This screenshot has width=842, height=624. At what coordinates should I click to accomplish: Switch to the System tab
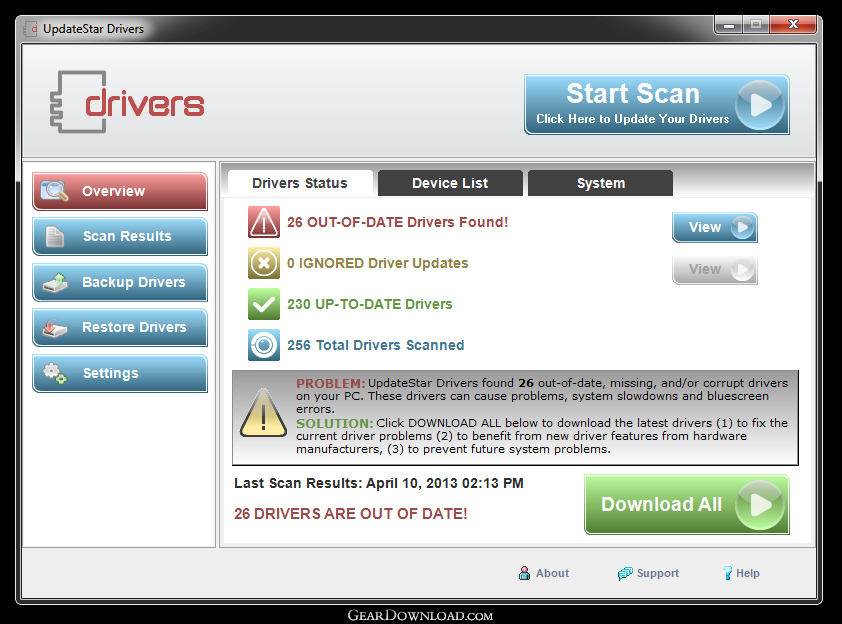point(600,183)
